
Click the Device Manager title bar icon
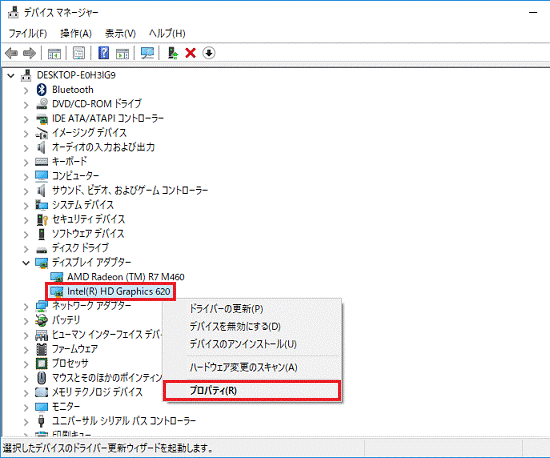13,13
